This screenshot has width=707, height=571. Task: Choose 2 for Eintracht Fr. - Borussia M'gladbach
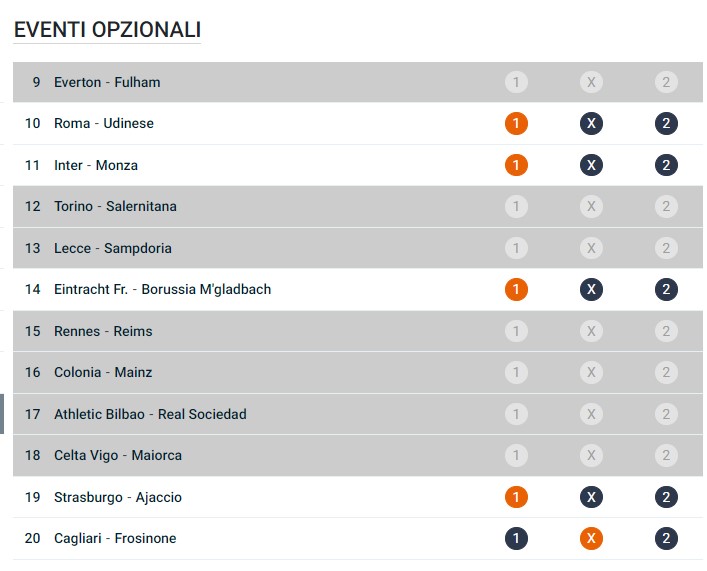667,290
